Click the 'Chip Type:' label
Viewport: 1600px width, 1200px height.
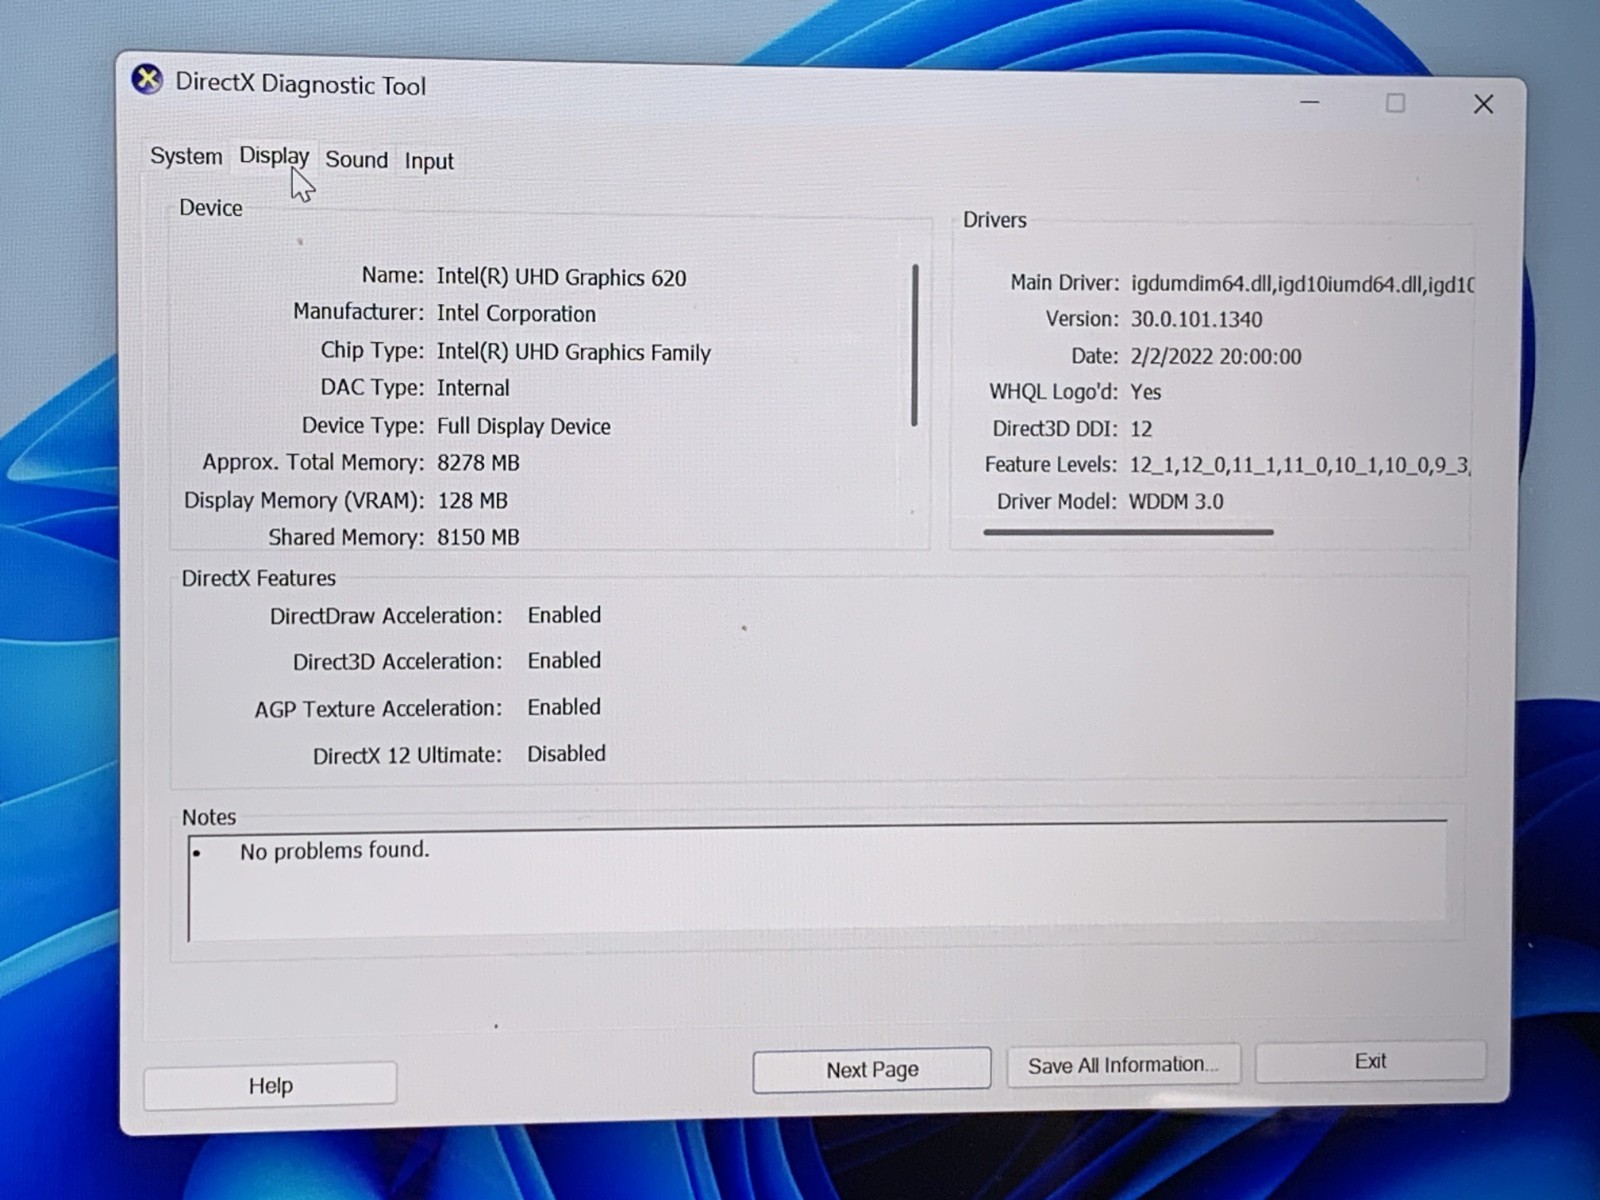point(372,350)
